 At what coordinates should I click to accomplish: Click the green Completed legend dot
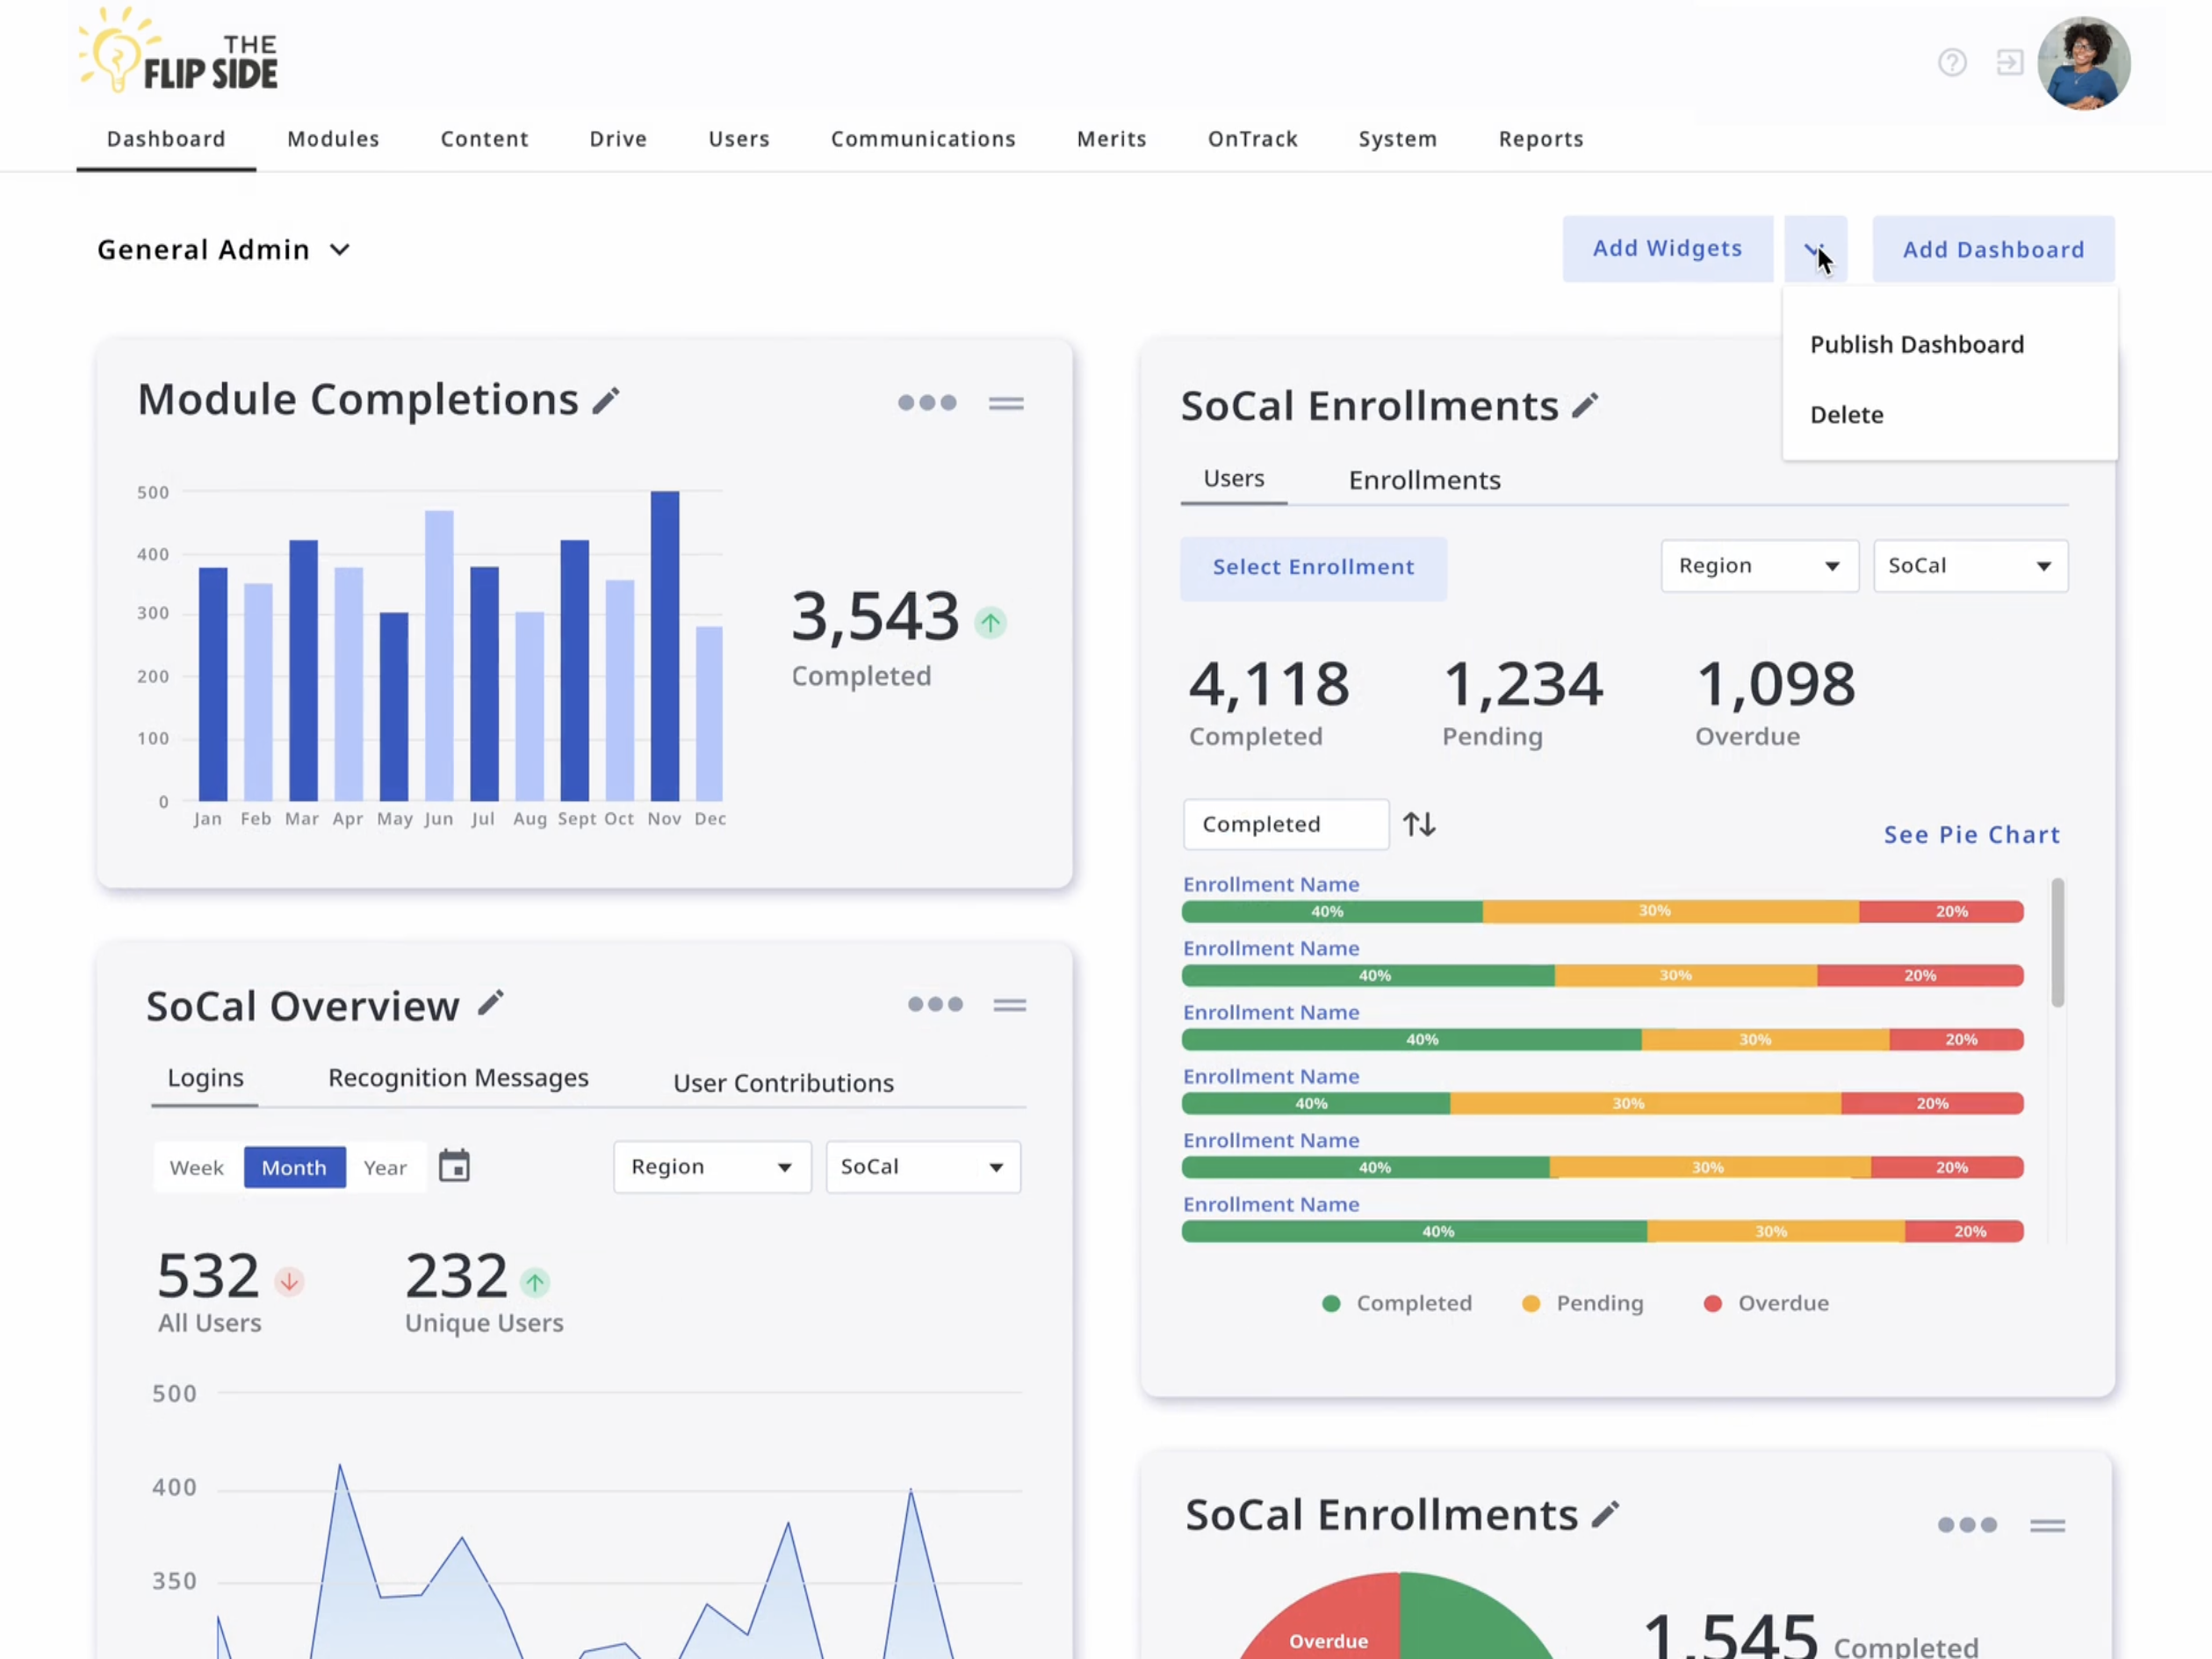pos(1331,1303)
